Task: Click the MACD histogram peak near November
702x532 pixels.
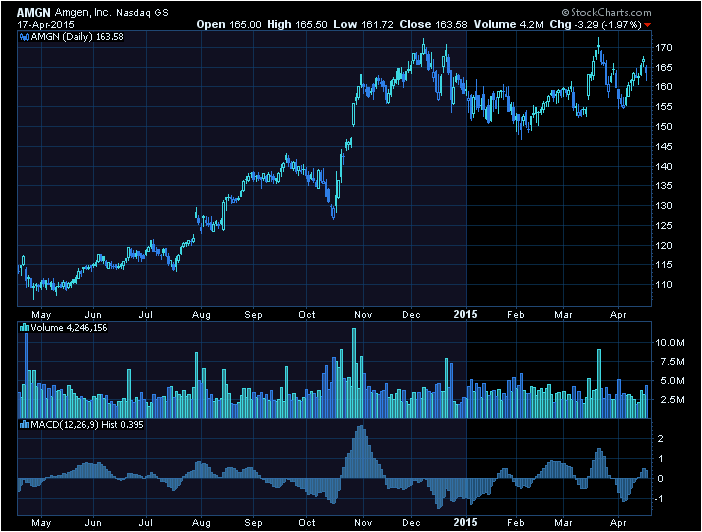Action: [361, 451]
